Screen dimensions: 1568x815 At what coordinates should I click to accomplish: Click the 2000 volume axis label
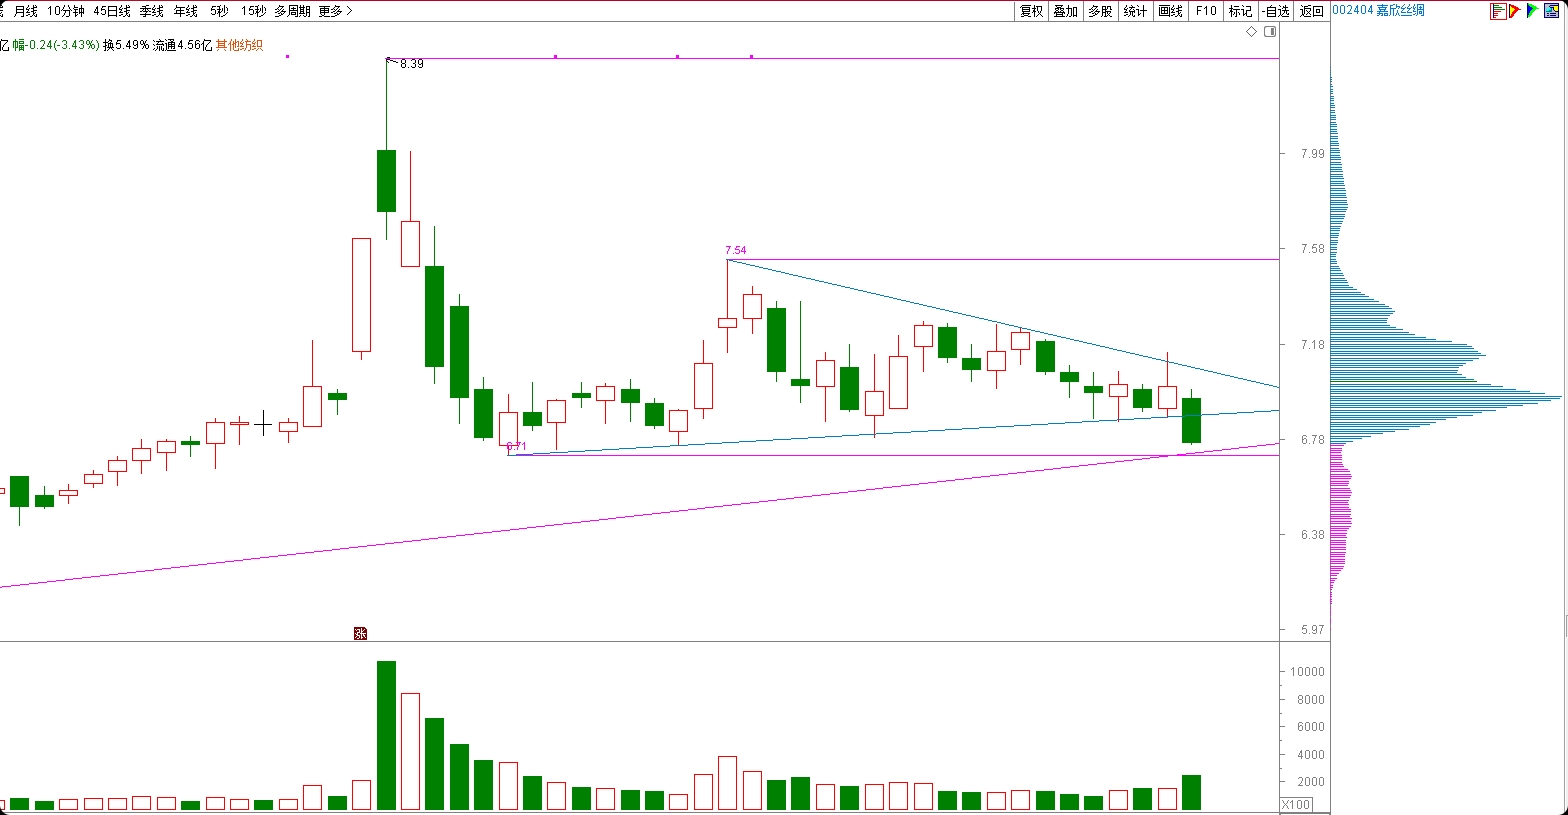1310,782
